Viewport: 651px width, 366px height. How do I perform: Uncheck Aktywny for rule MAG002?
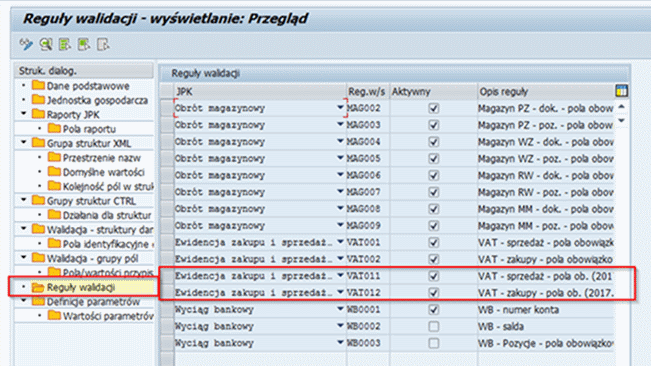coord(433,108)
